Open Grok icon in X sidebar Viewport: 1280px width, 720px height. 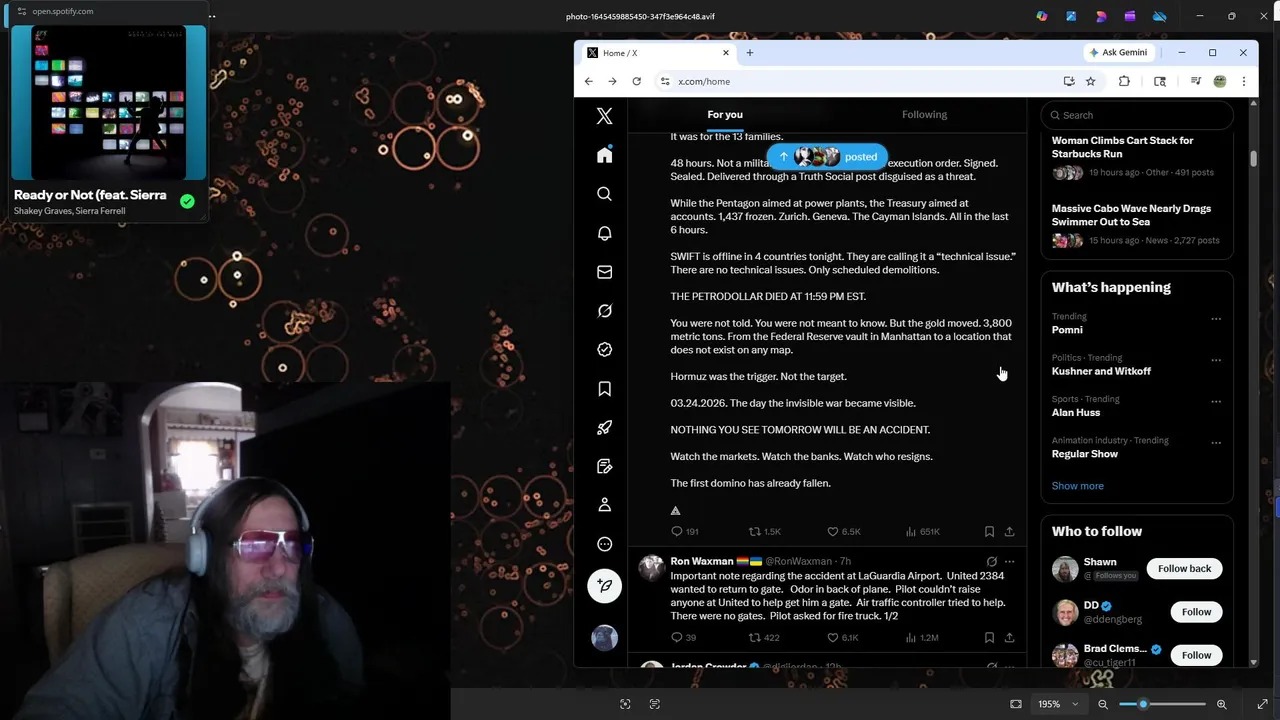[604, 311]
